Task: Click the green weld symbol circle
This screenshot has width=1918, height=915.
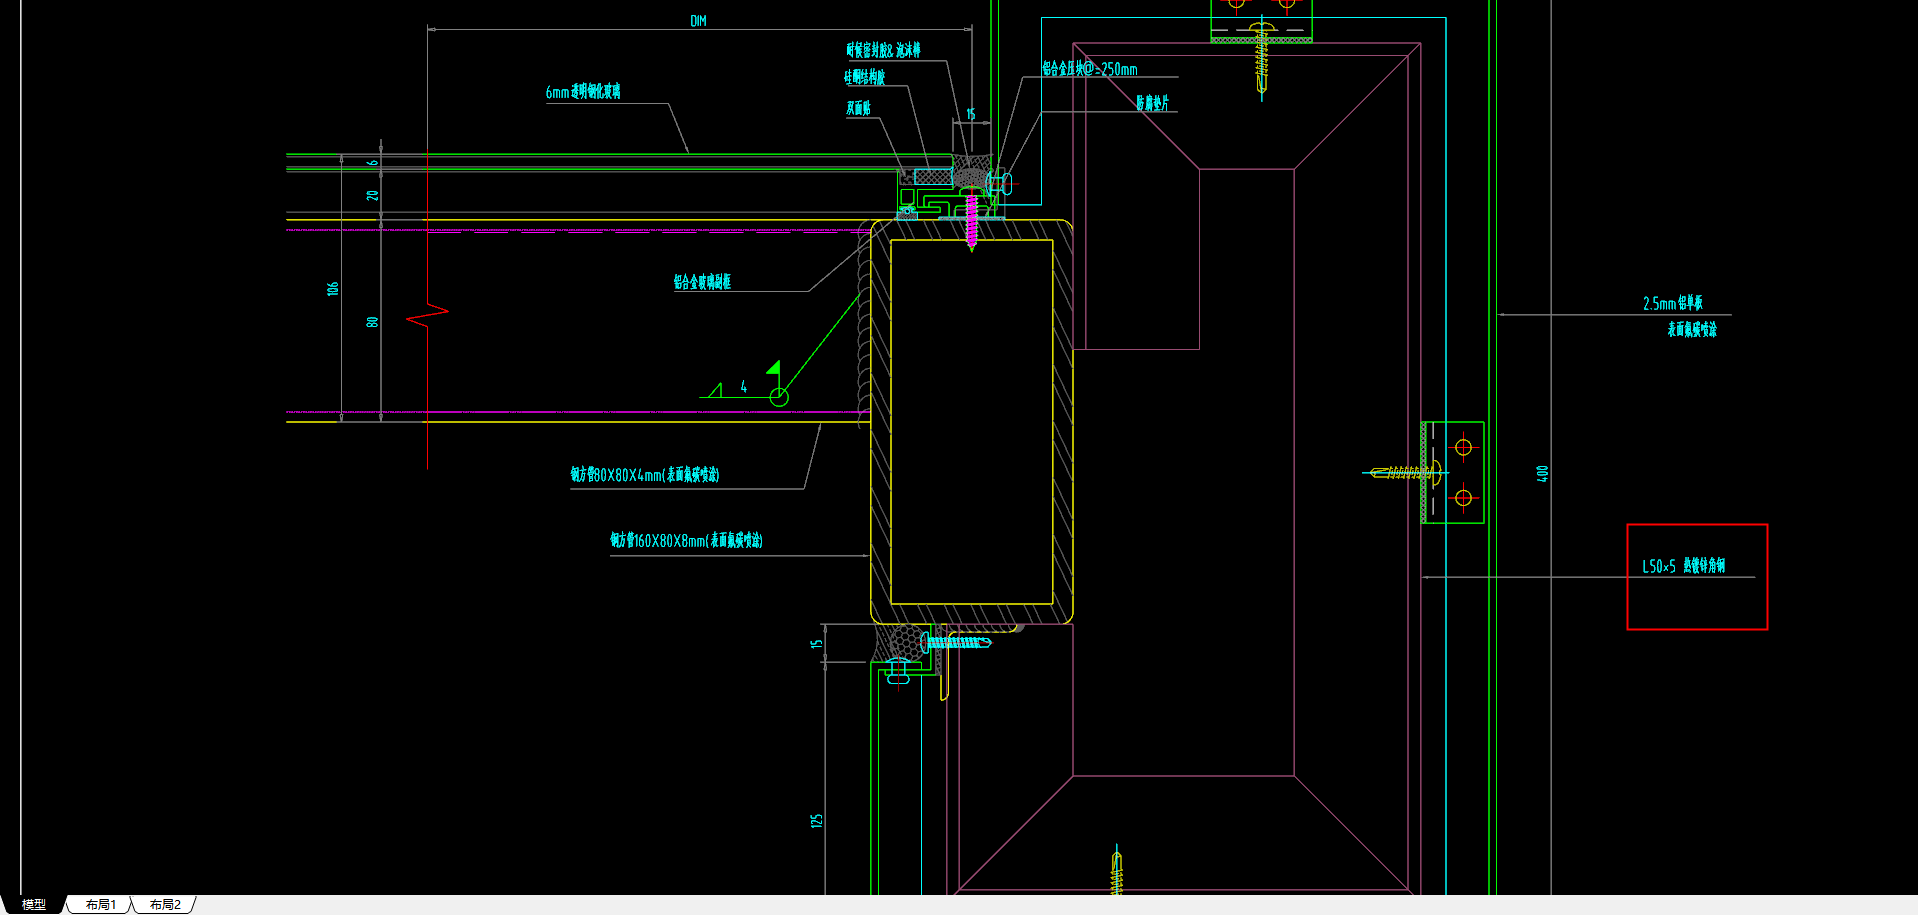Action: (x=779, y=397)
